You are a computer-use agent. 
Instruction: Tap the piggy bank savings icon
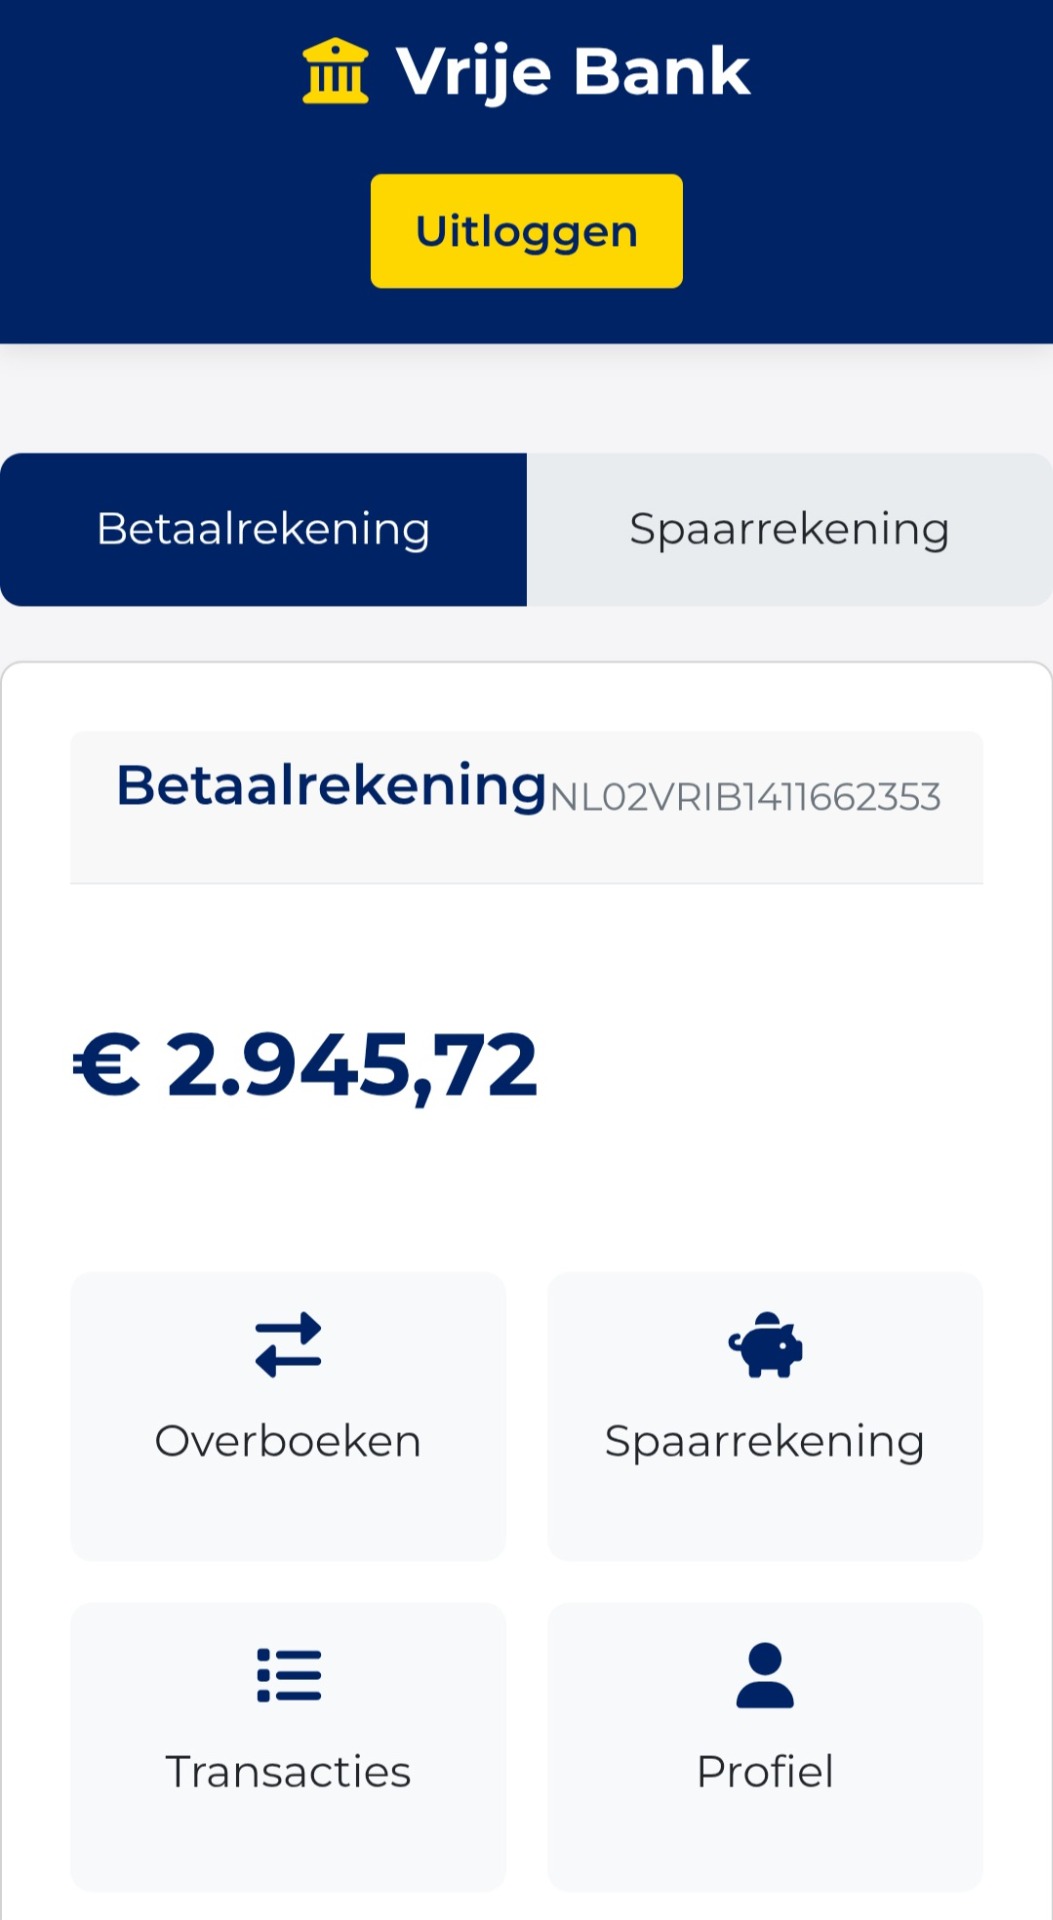coord(765,1344)
